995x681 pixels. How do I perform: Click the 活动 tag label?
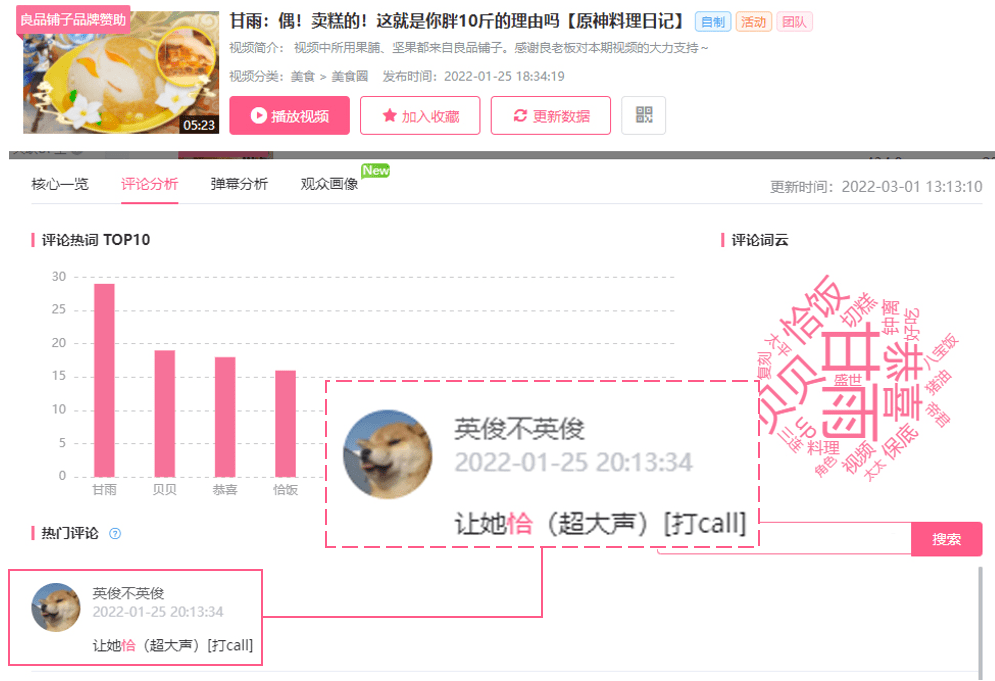click(x=753, y=22)
